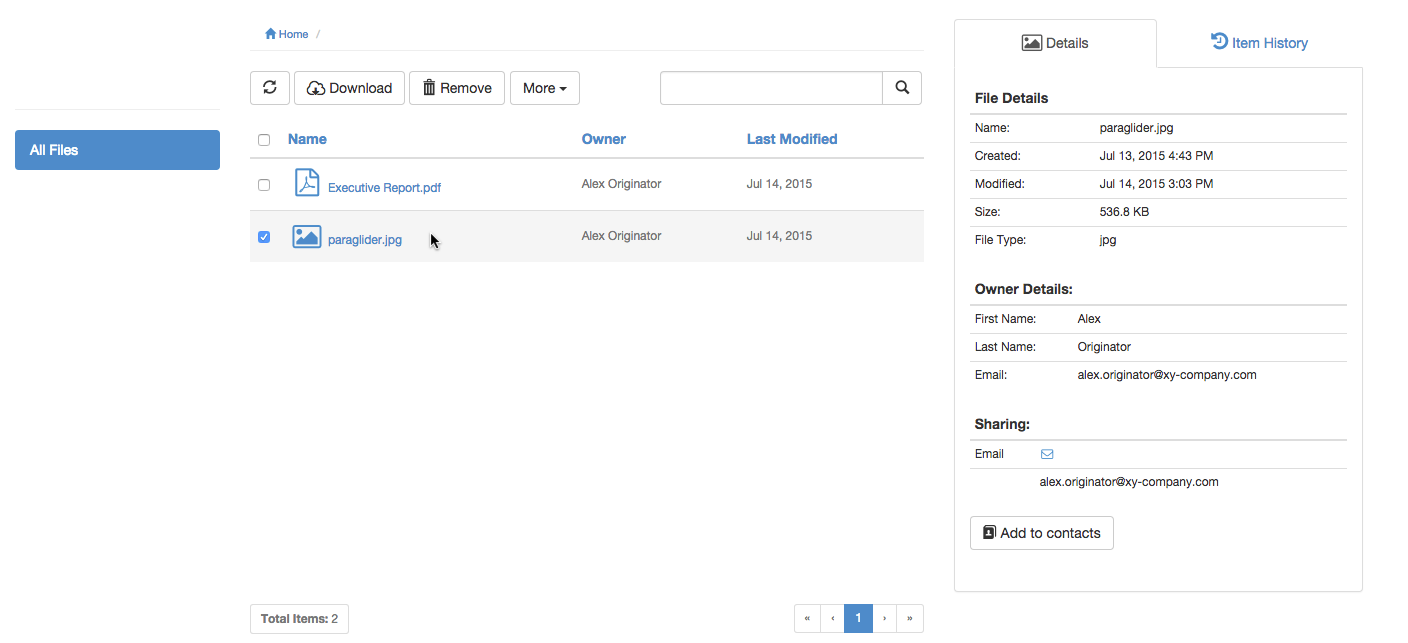This screenshot has width=1408, height=643.
Task: Go to the last page of results
Action: click(x=909, y=619)
